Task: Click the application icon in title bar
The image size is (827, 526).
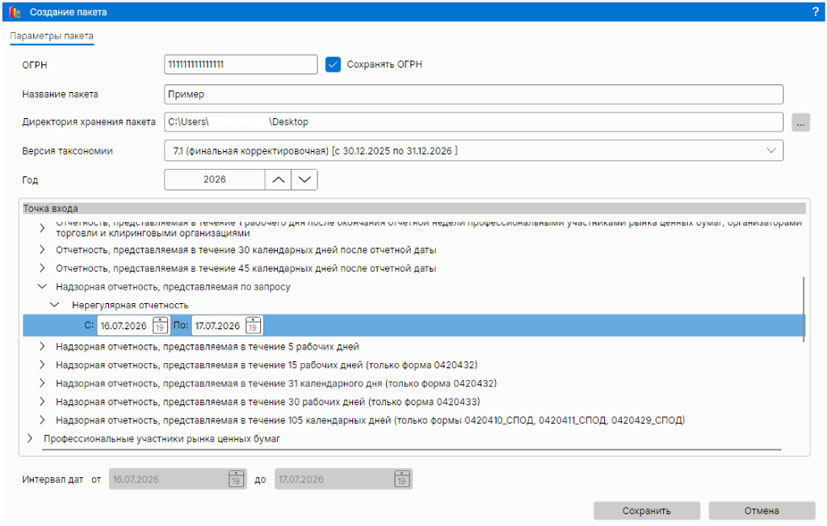Action: point(13,11)
